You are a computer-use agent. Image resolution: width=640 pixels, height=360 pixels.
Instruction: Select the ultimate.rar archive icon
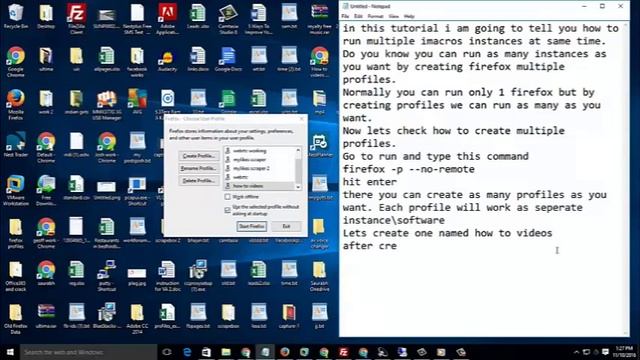46,316
